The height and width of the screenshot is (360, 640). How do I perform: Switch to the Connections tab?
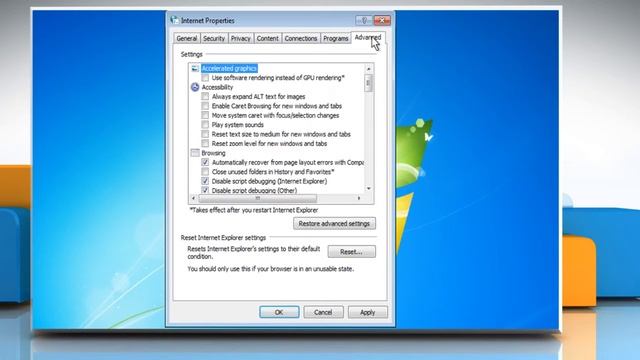(301, 38)
